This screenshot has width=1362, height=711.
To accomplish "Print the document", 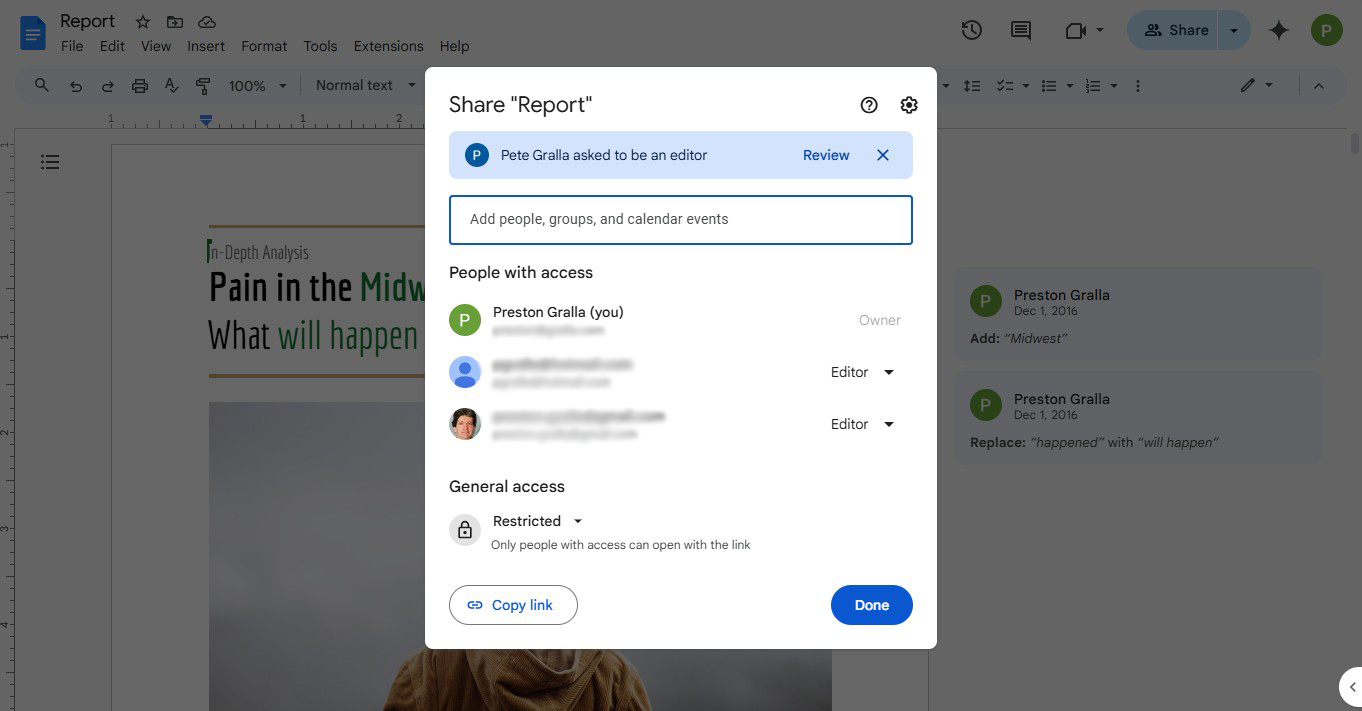I will pos(139,85).
